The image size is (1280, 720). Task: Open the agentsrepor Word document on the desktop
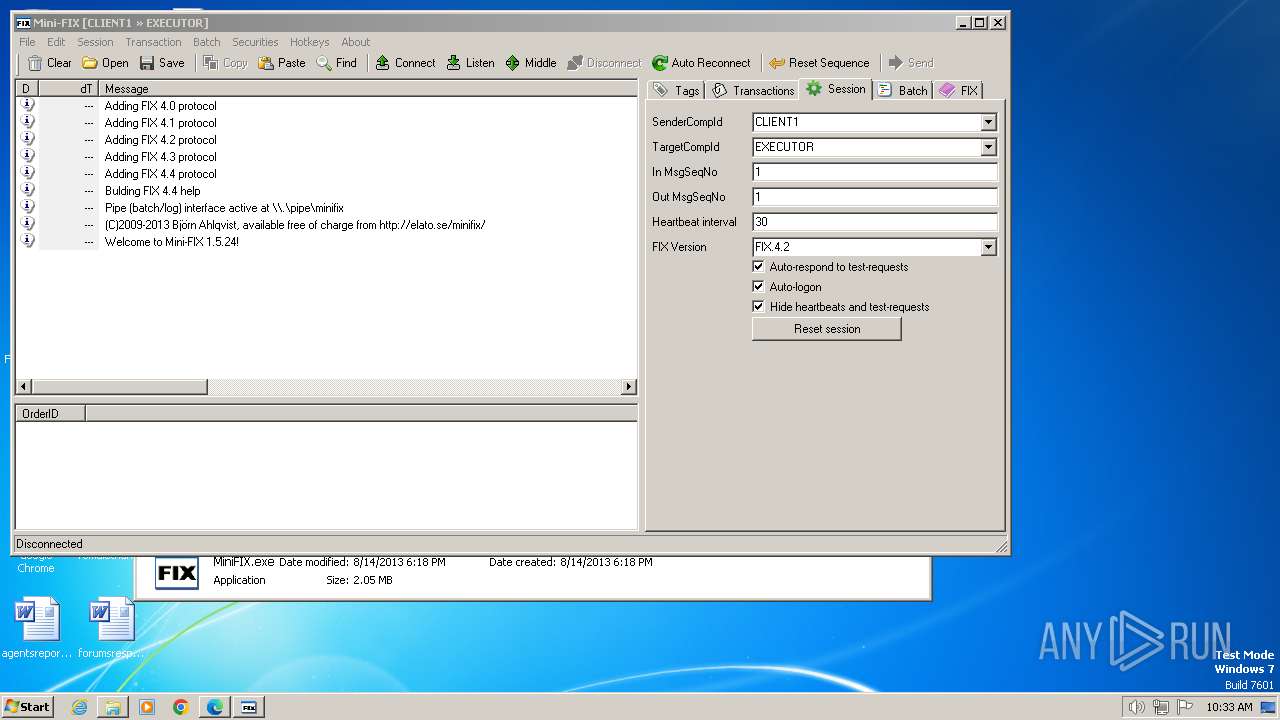pos(38,629)
